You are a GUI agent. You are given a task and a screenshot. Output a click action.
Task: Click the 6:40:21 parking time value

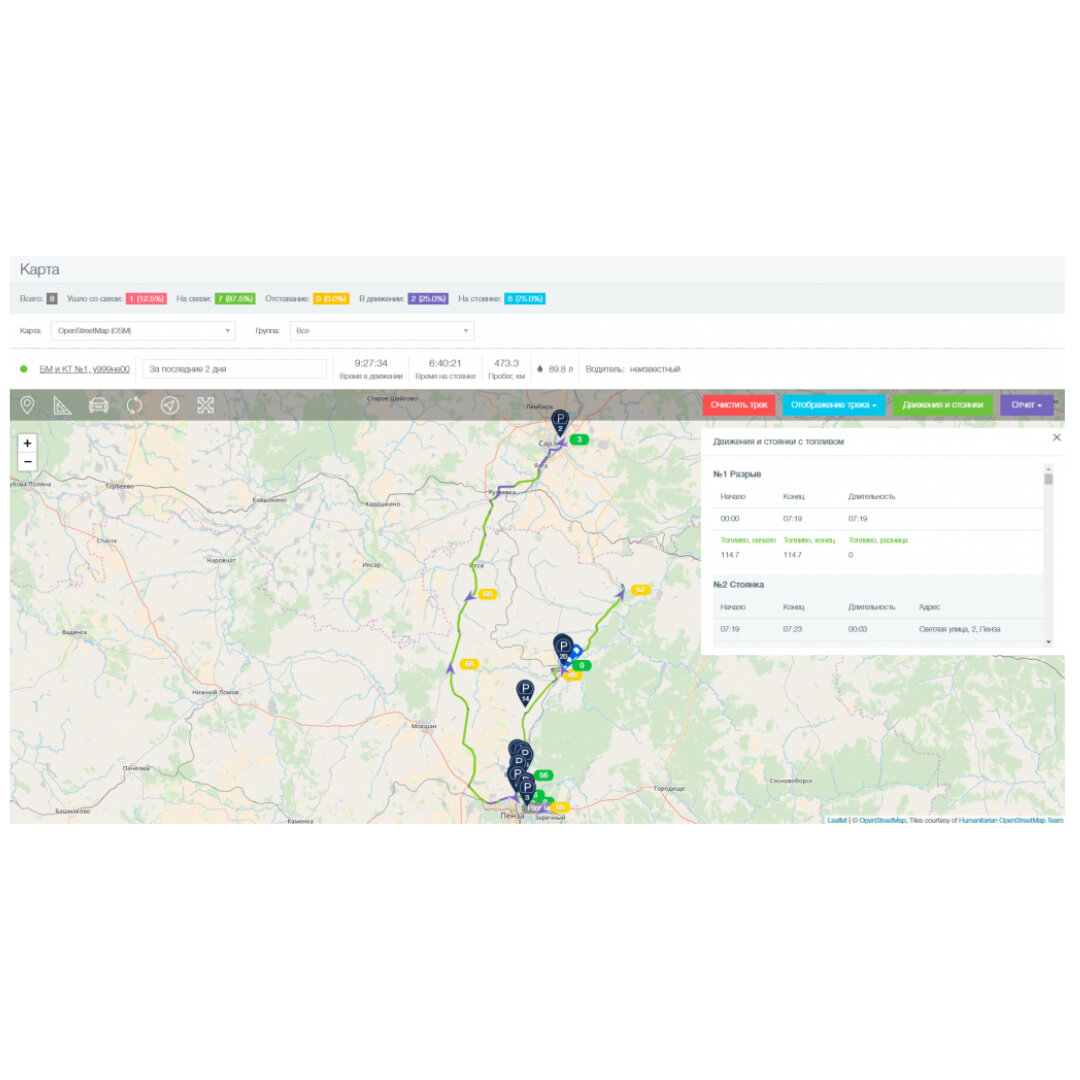(x=445, y=363)
